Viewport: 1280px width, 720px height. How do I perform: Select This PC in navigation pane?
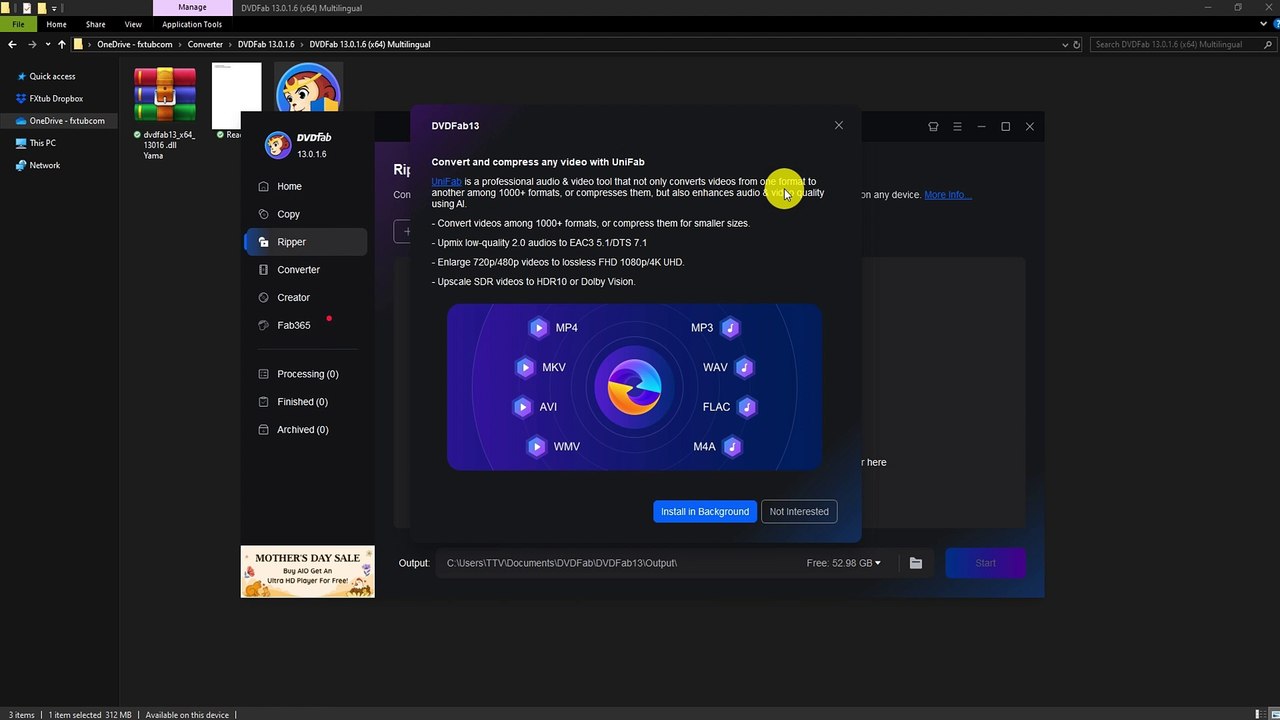[42, 143]
